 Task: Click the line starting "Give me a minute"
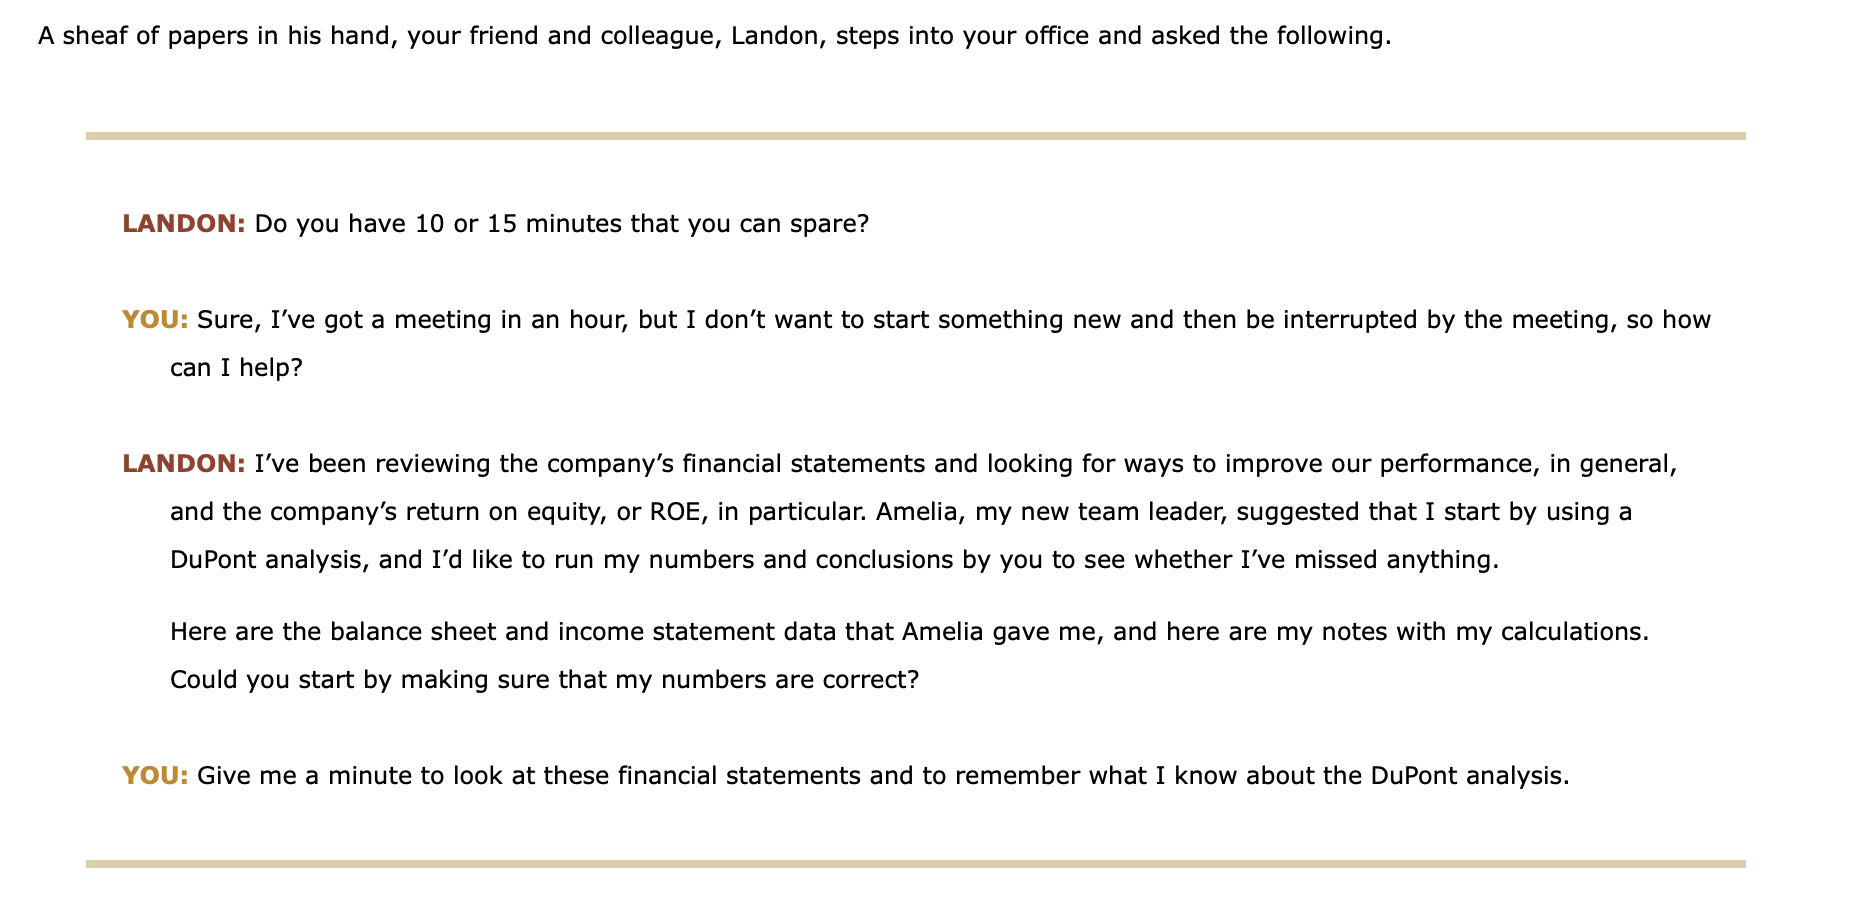pyautogui.click(x=883, y=776)
